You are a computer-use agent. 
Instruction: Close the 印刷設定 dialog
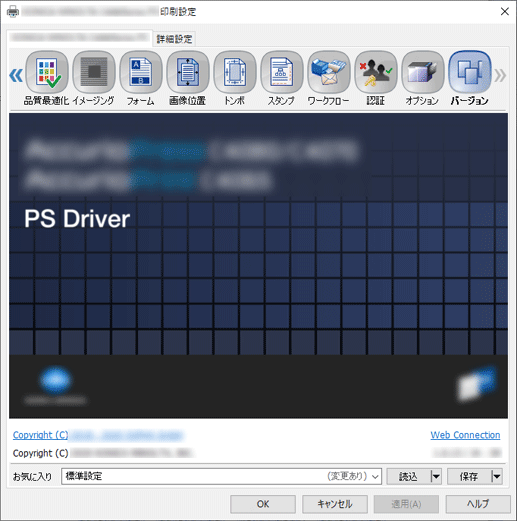505,12
